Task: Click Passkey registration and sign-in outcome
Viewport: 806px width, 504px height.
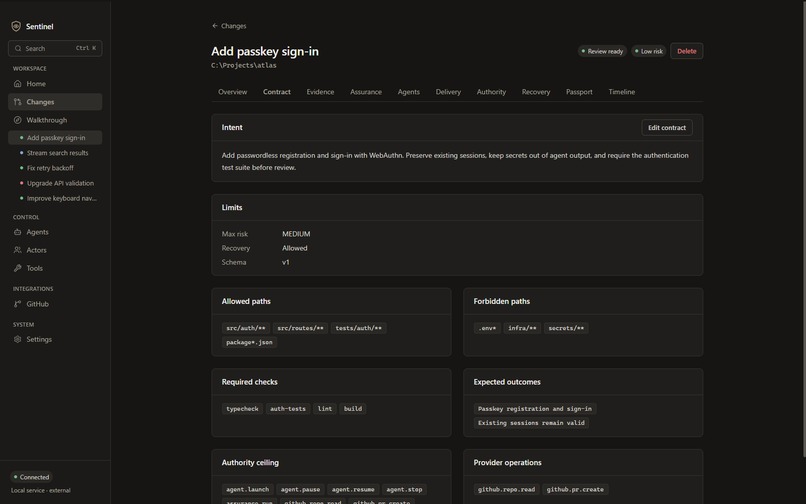Action: [x=535, y=409]
